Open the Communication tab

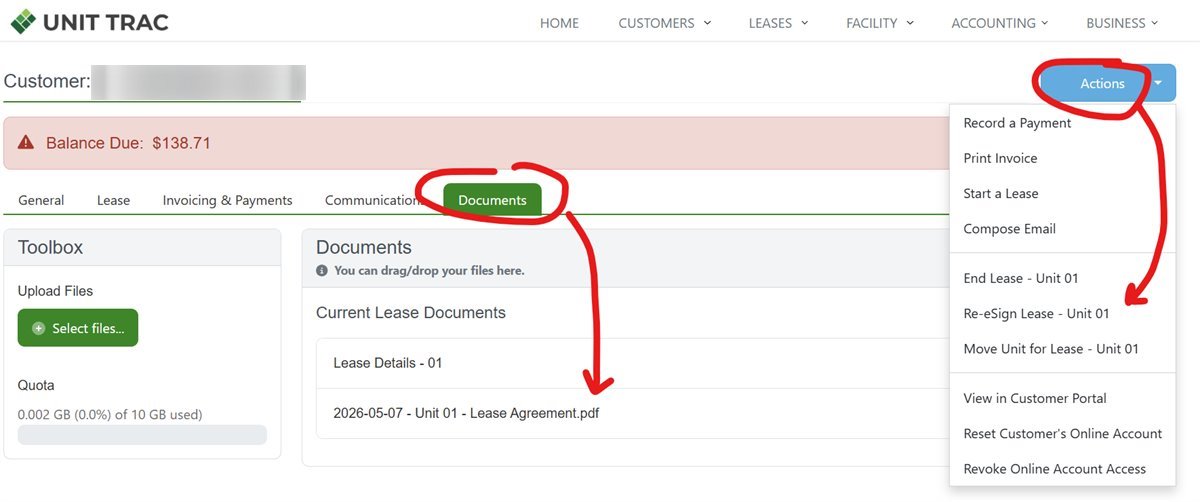372,200
